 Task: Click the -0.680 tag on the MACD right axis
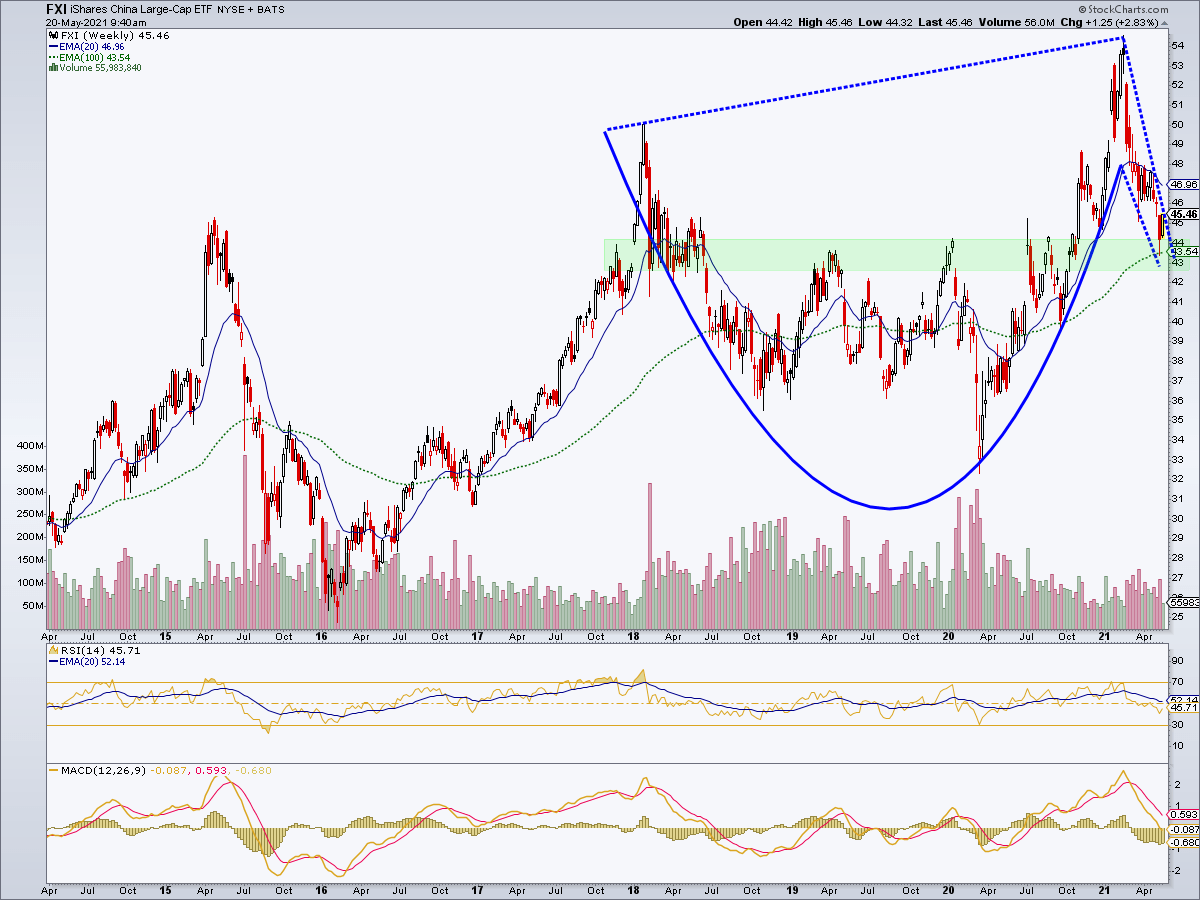click(x=1184, y=842)
